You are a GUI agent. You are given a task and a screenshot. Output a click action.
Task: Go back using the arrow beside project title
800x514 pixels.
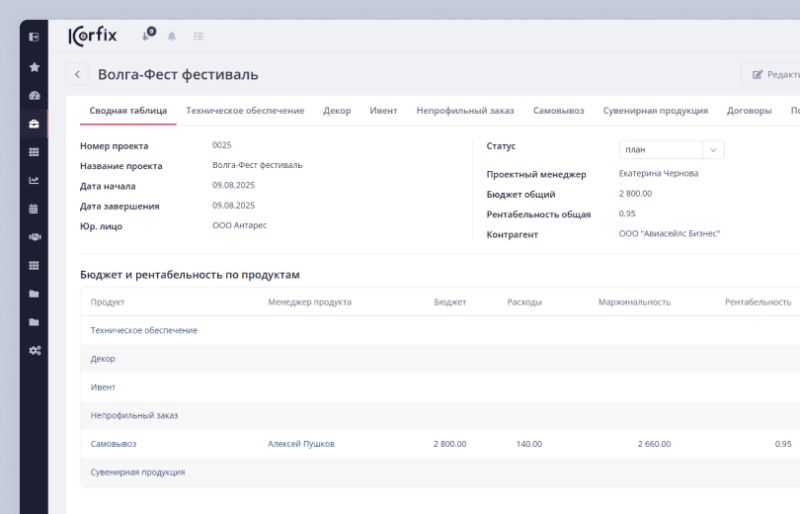pyautogui.click(x=77, y=75)
